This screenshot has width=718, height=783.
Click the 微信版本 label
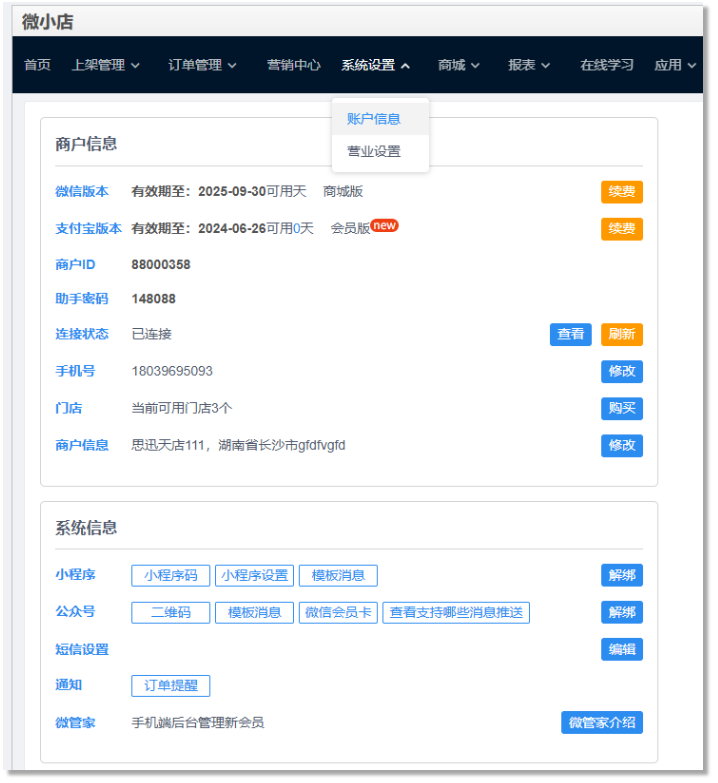pyautogui.click(x=82, y=192)
